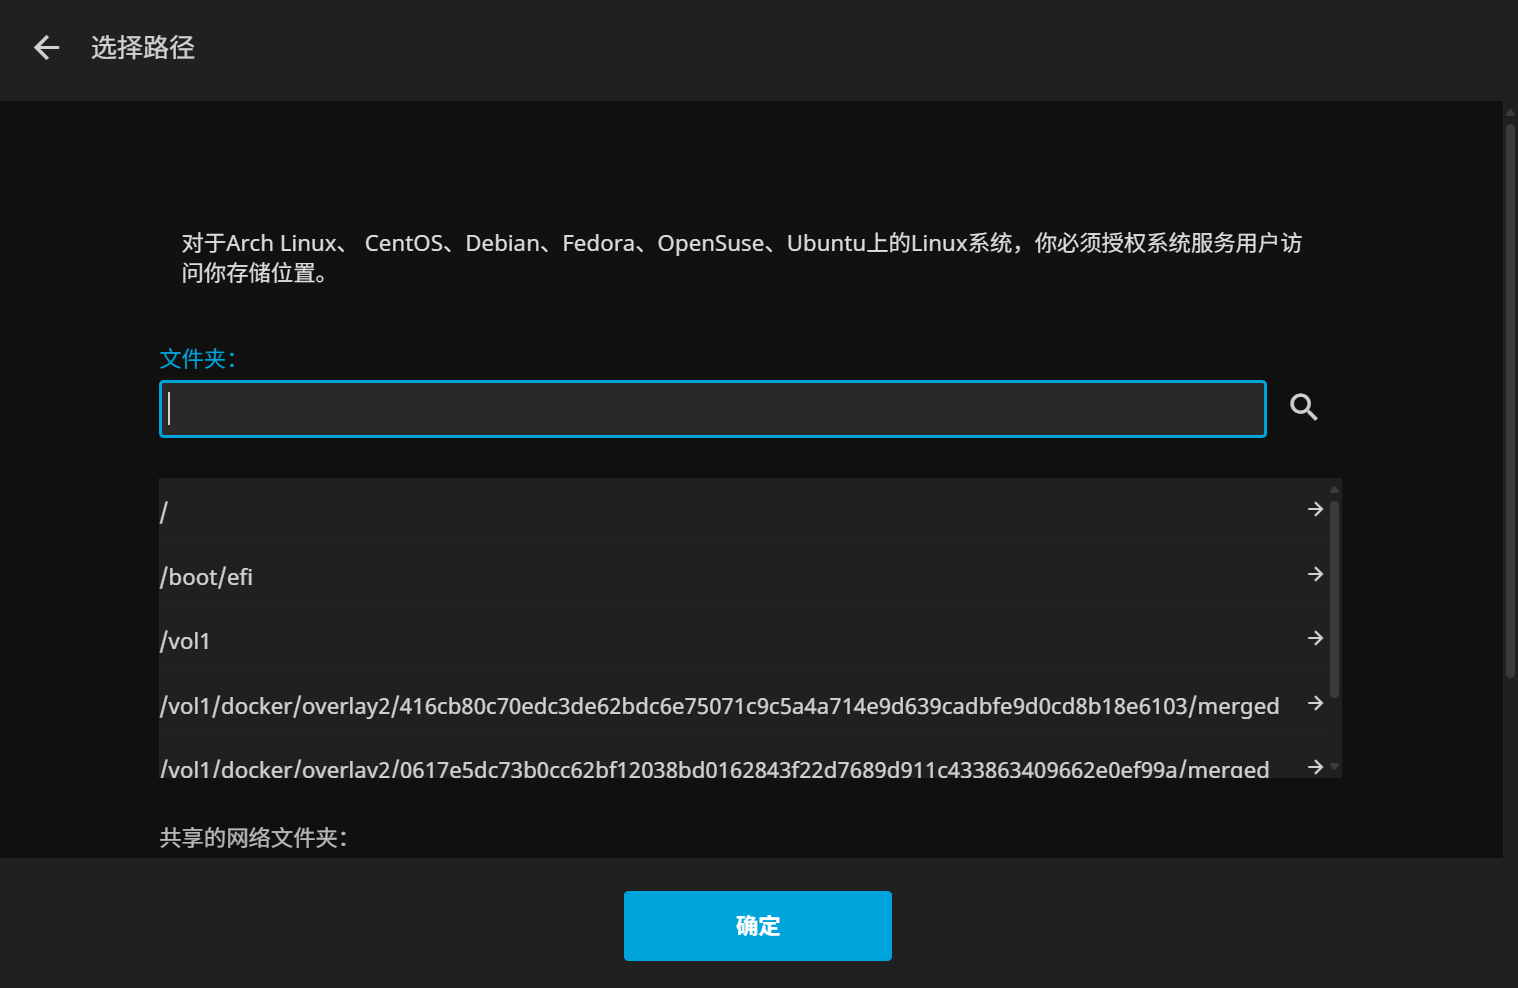Click the main page scrollbar thumb
Viewport: 1518px width, 988px height.
[1510, 400]
